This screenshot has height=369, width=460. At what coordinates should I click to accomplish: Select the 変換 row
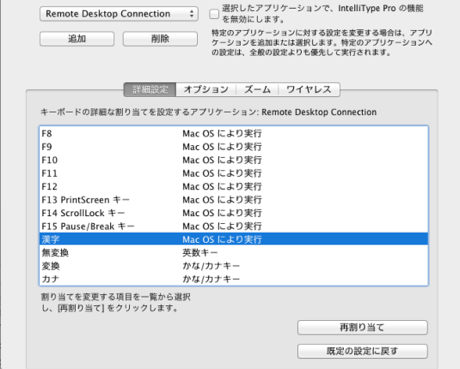[234, 266]
